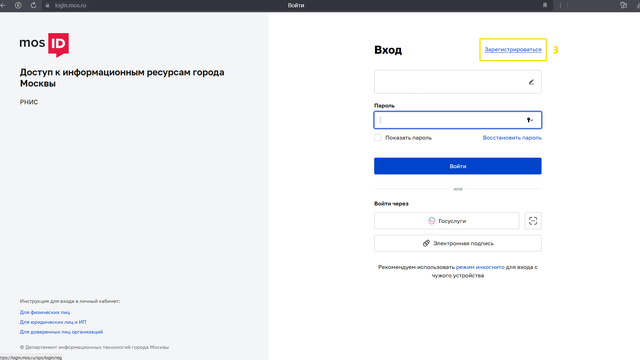Open the Зарегистрироваться link

pos(513,49)
